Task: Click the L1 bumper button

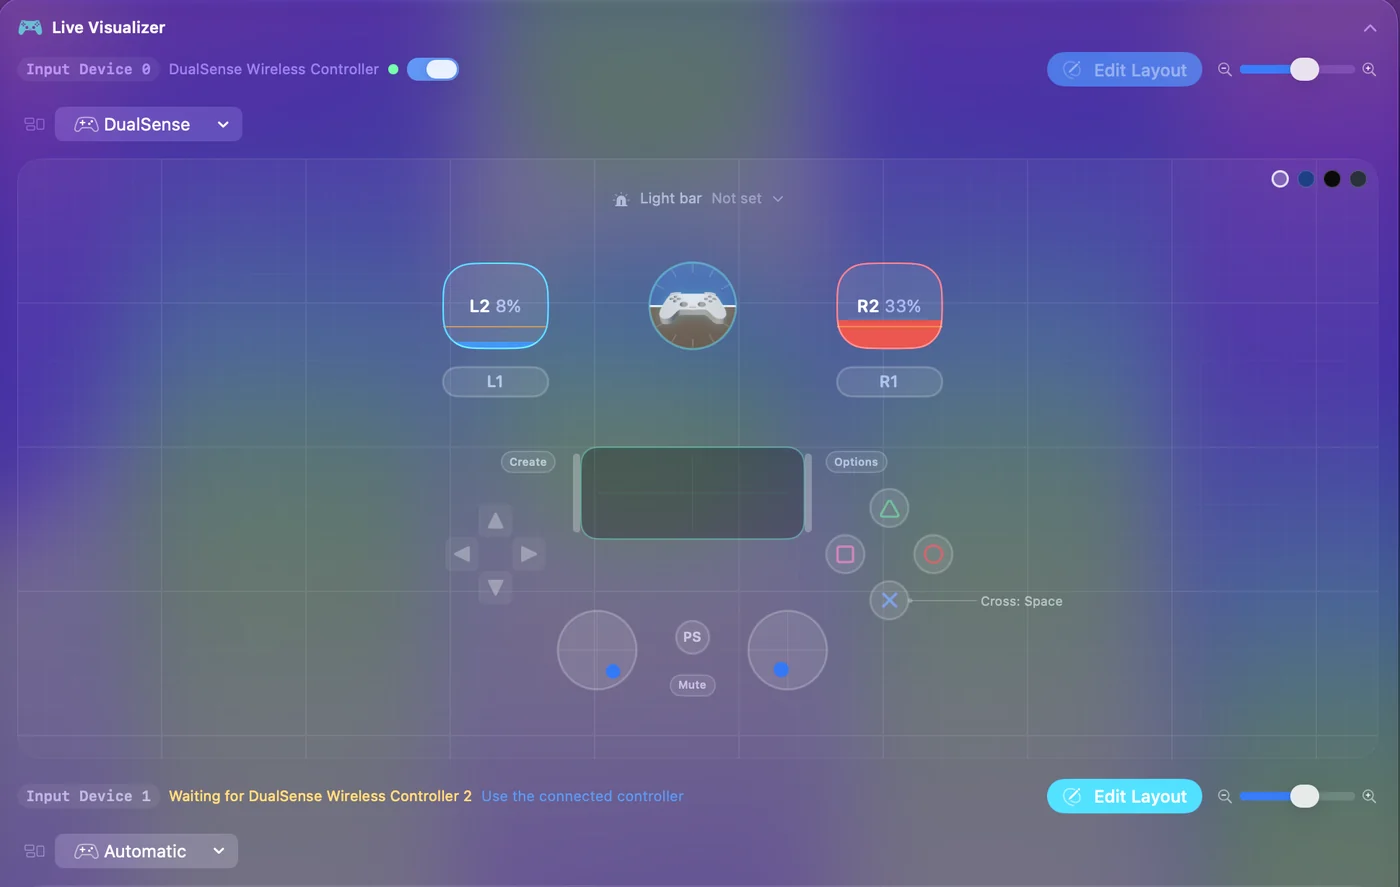Action: [x=495, y=382]
